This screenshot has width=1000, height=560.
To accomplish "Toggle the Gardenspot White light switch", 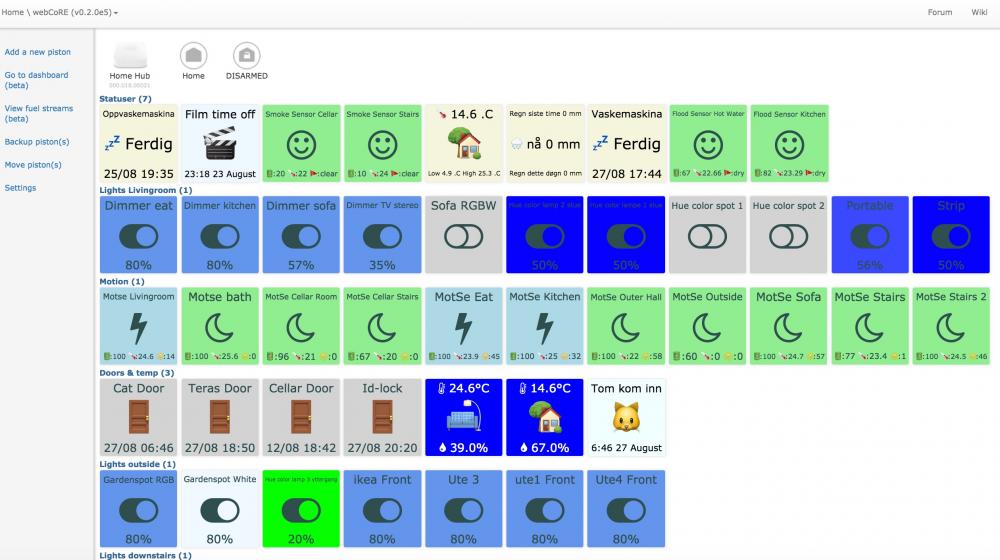I will [219, 510].
